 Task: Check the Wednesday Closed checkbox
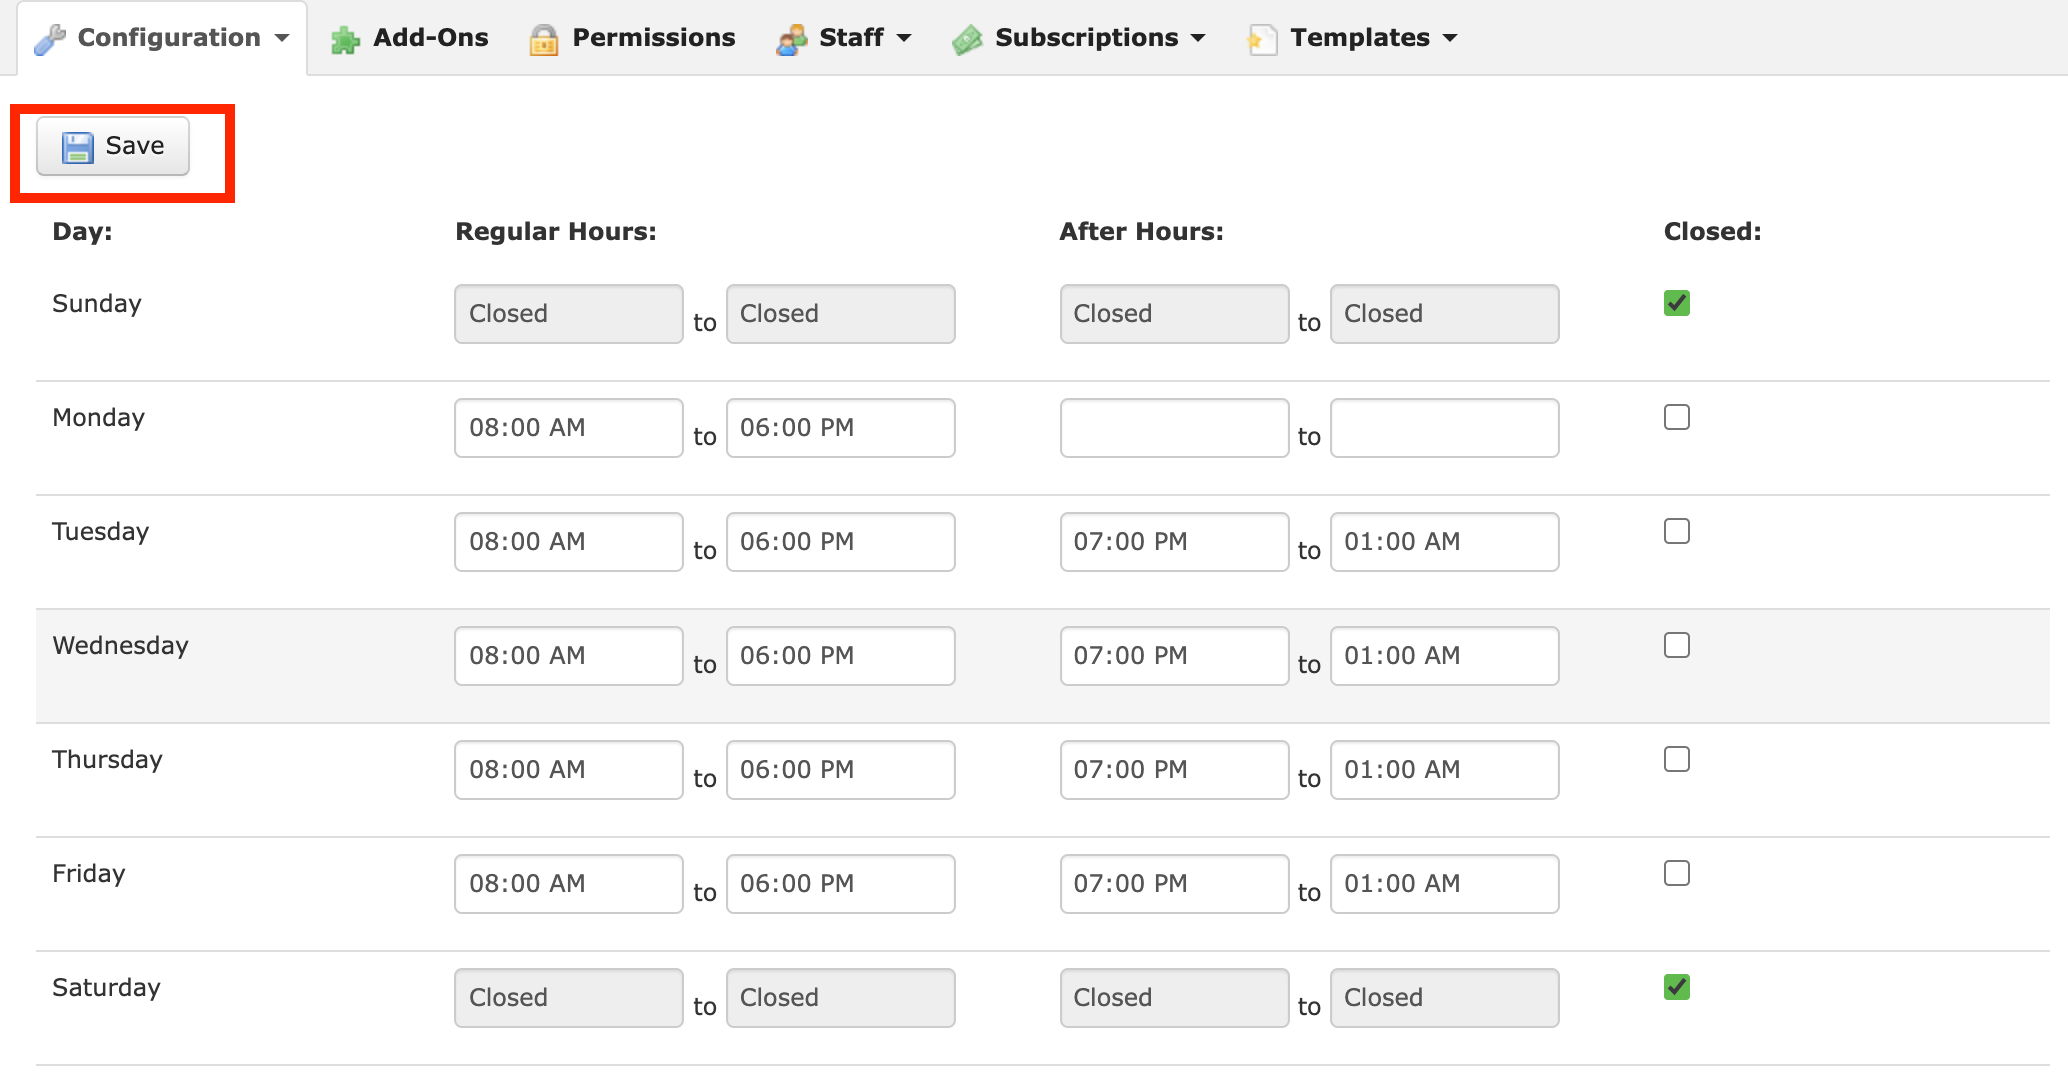tap(1676, 645)
